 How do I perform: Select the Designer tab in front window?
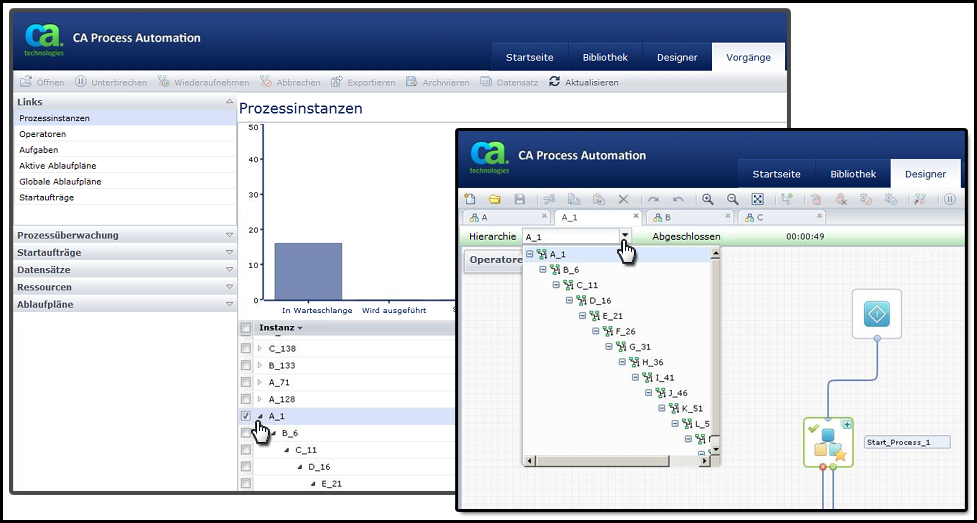click(x=925, y=174)
